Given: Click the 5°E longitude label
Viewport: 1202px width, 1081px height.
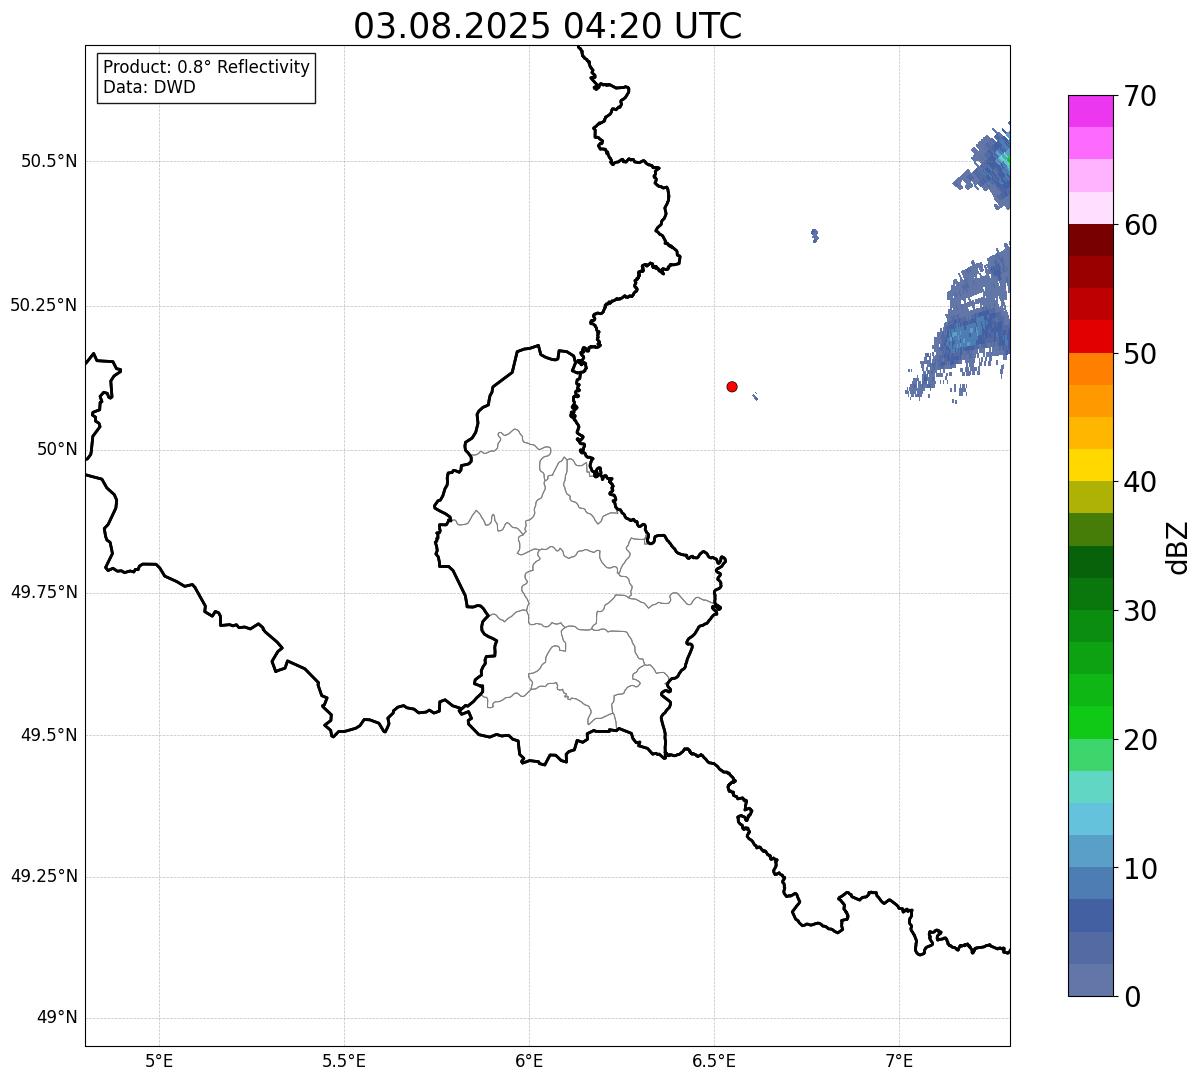Looking at the screenshot, I should pos(160,1060).
